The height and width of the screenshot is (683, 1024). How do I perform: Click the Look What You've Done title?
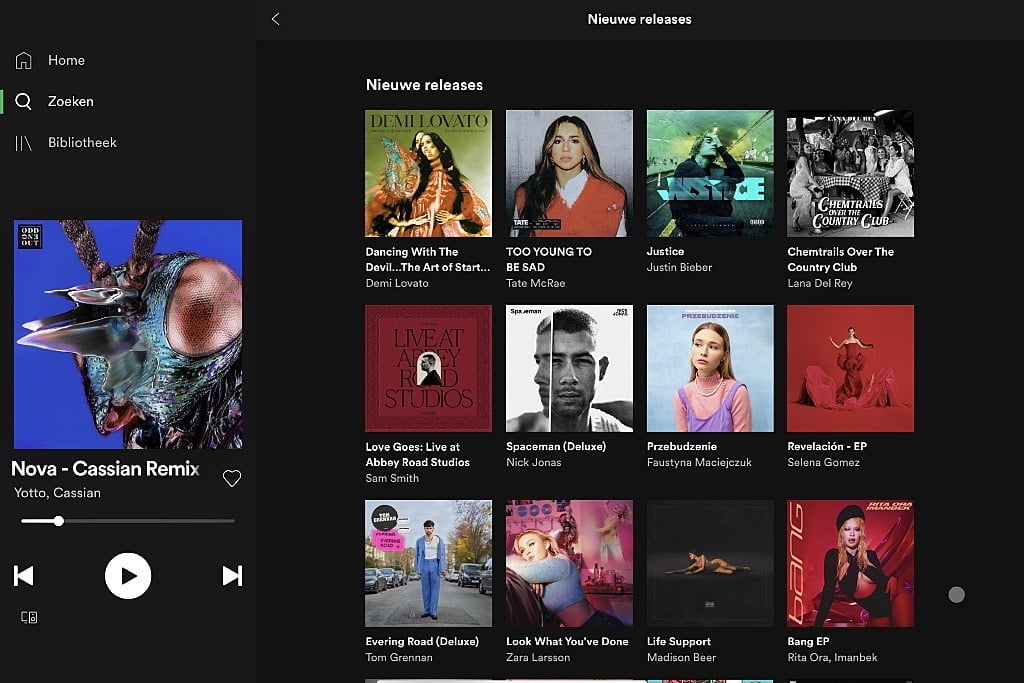click(567, 642)
